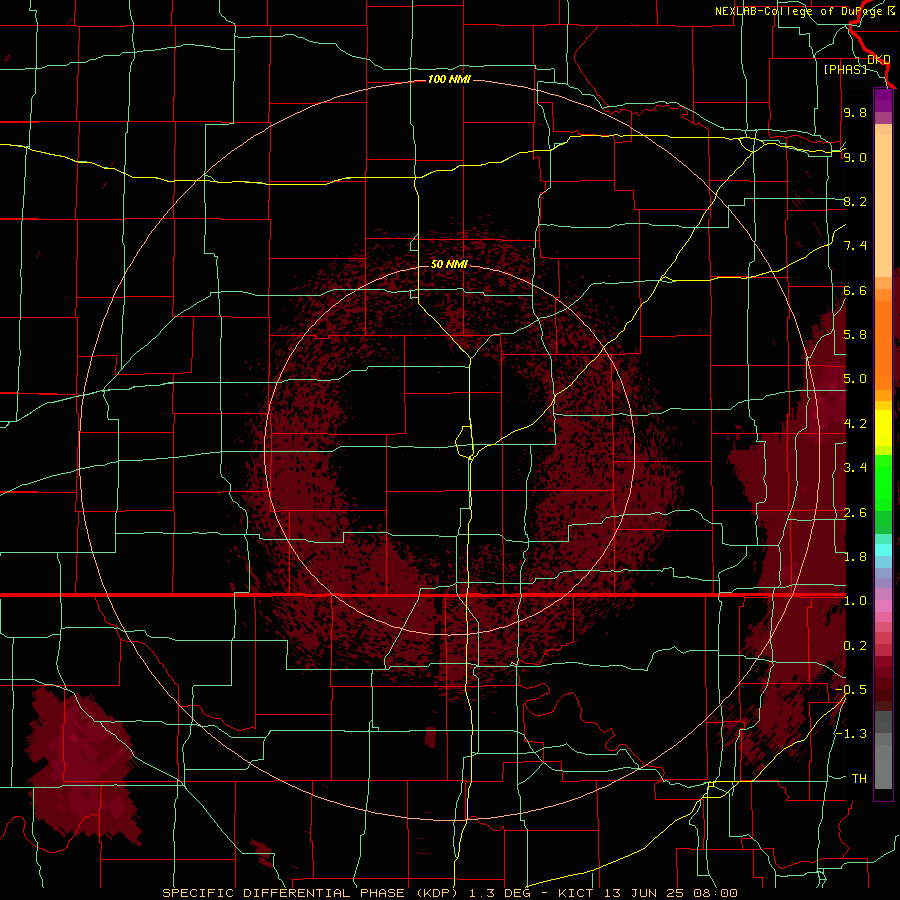Click the 50 NMI range ring label
This screenshot has width=900, height=900.
(449, 264)
